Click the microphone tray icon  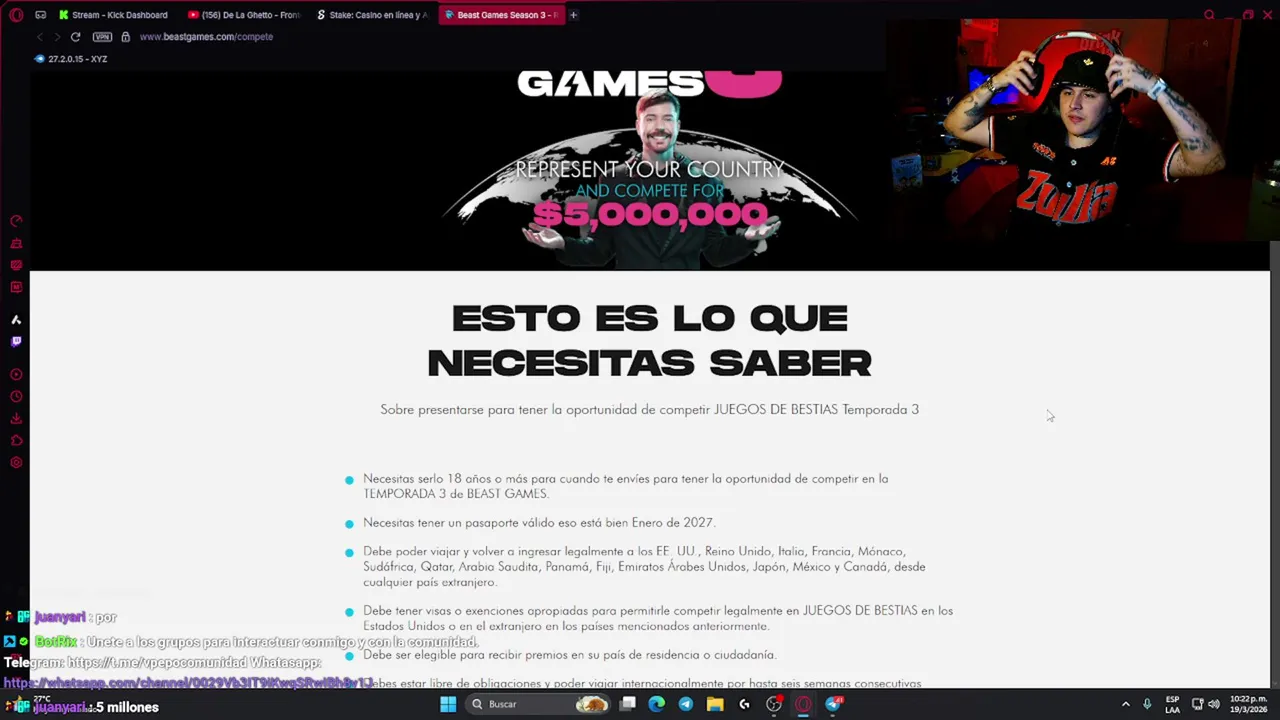coord(1147,704)
